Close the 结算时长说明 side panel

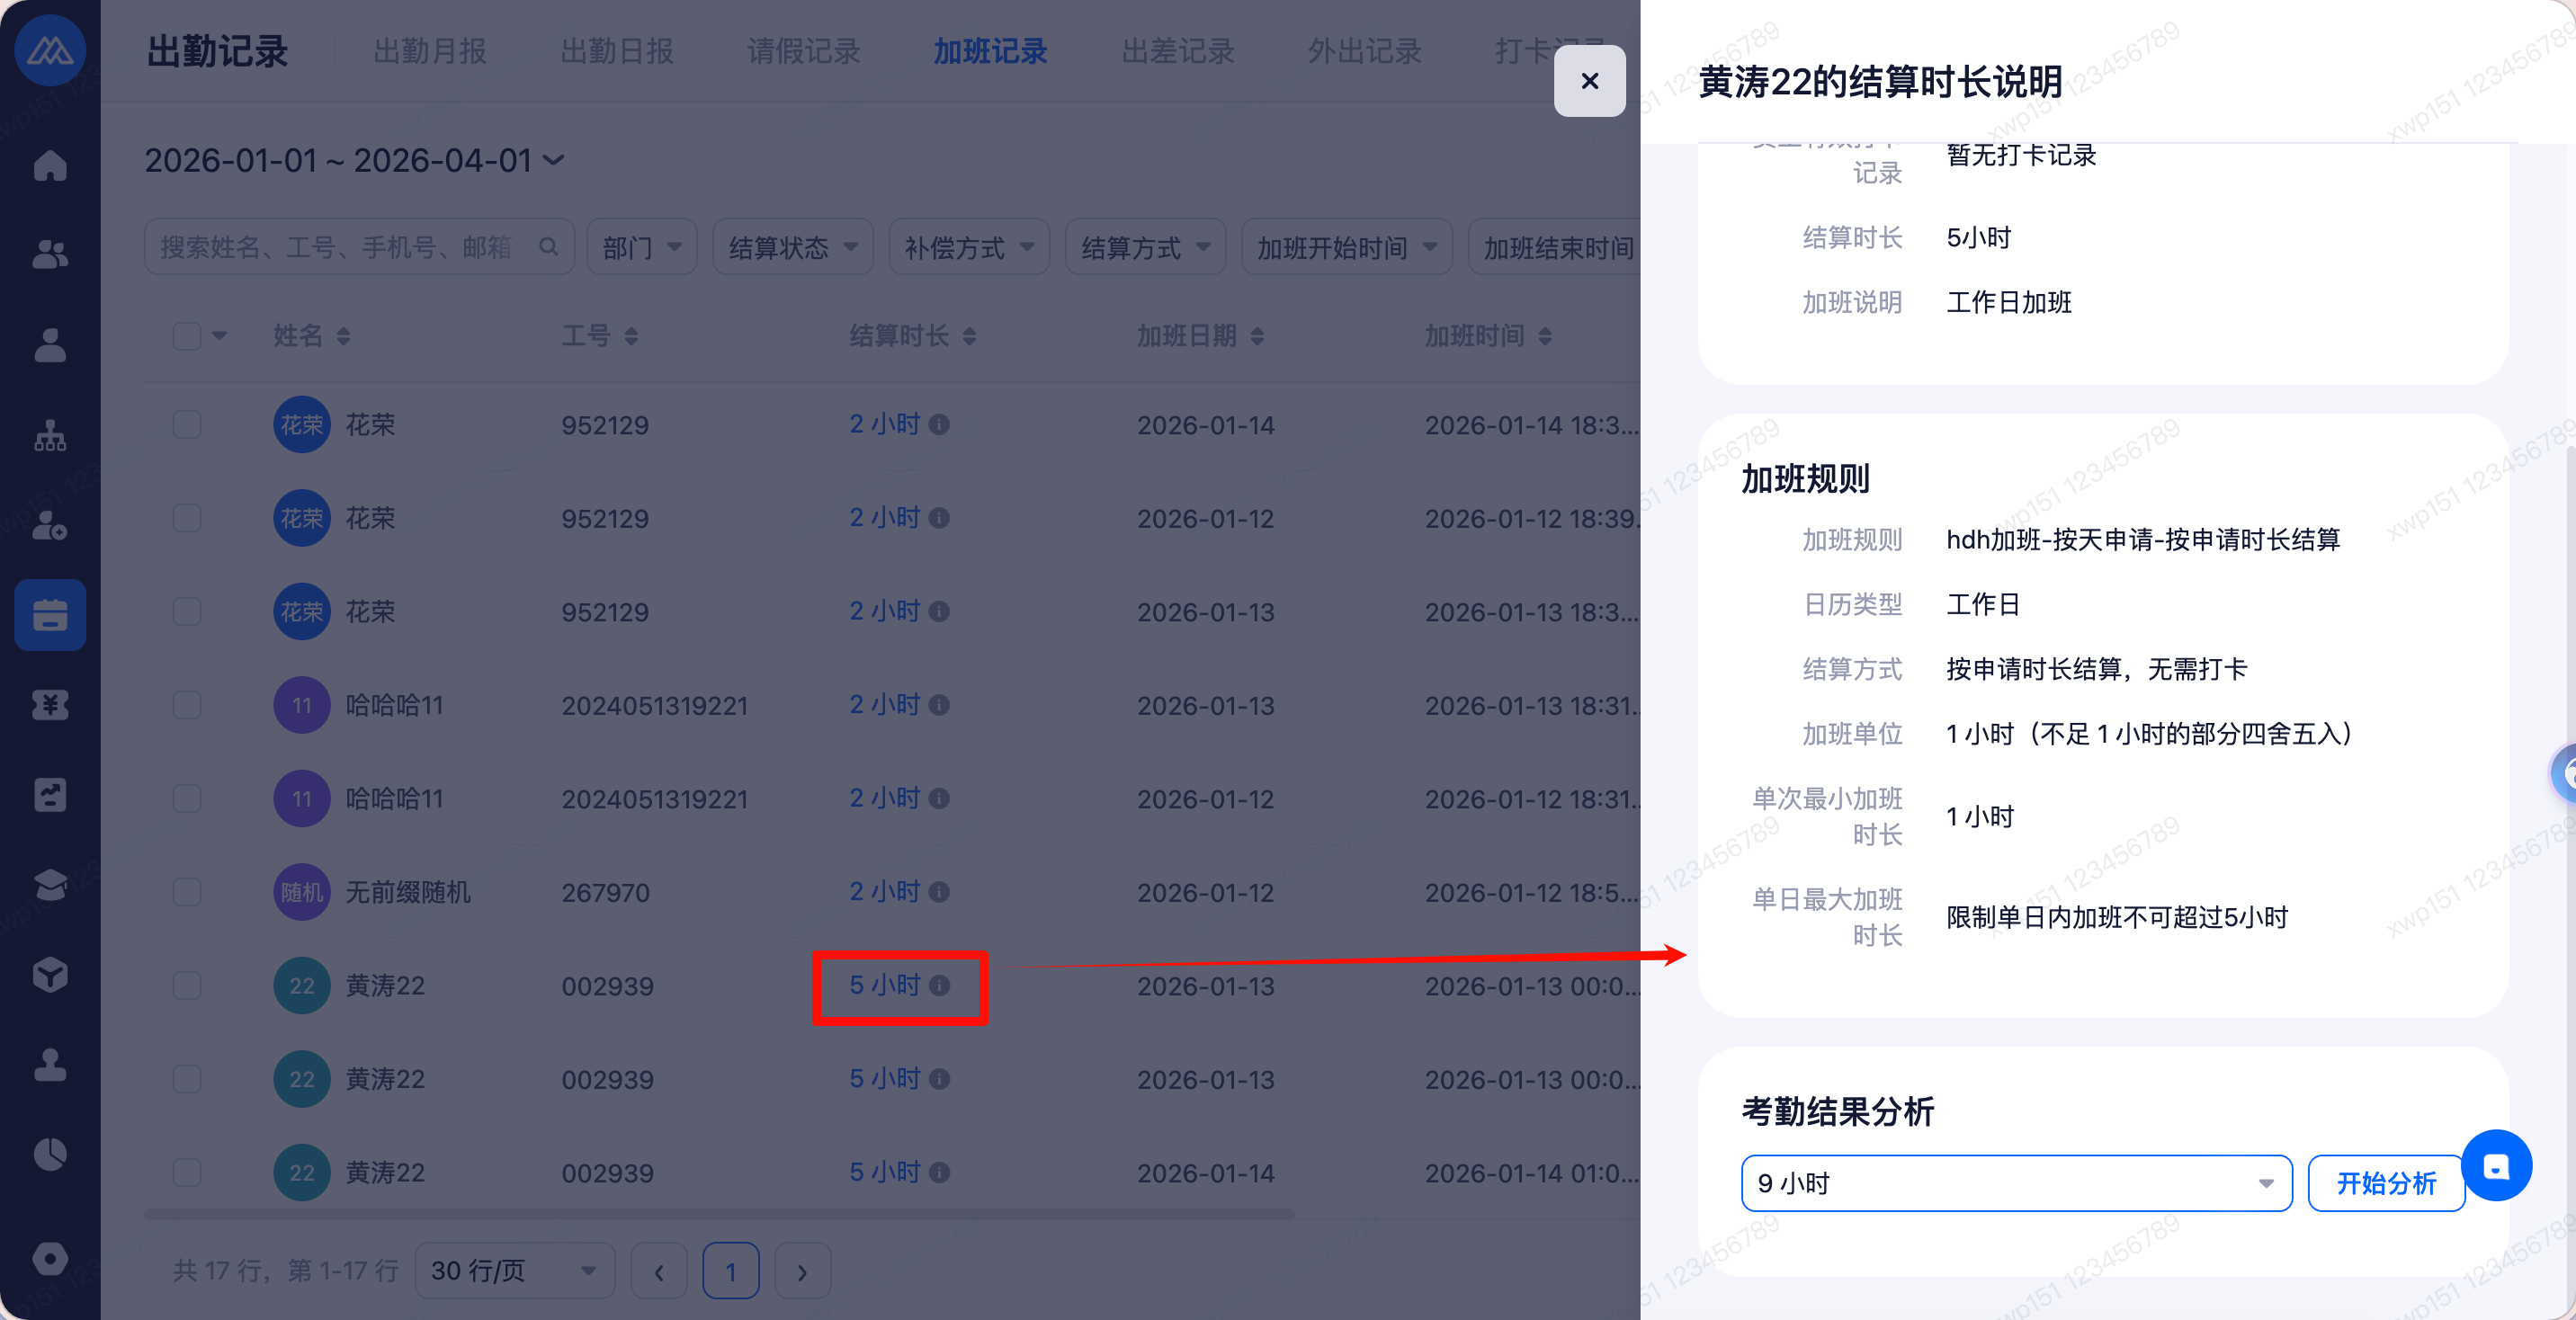pyautogui.click(x=1589, y=81)
